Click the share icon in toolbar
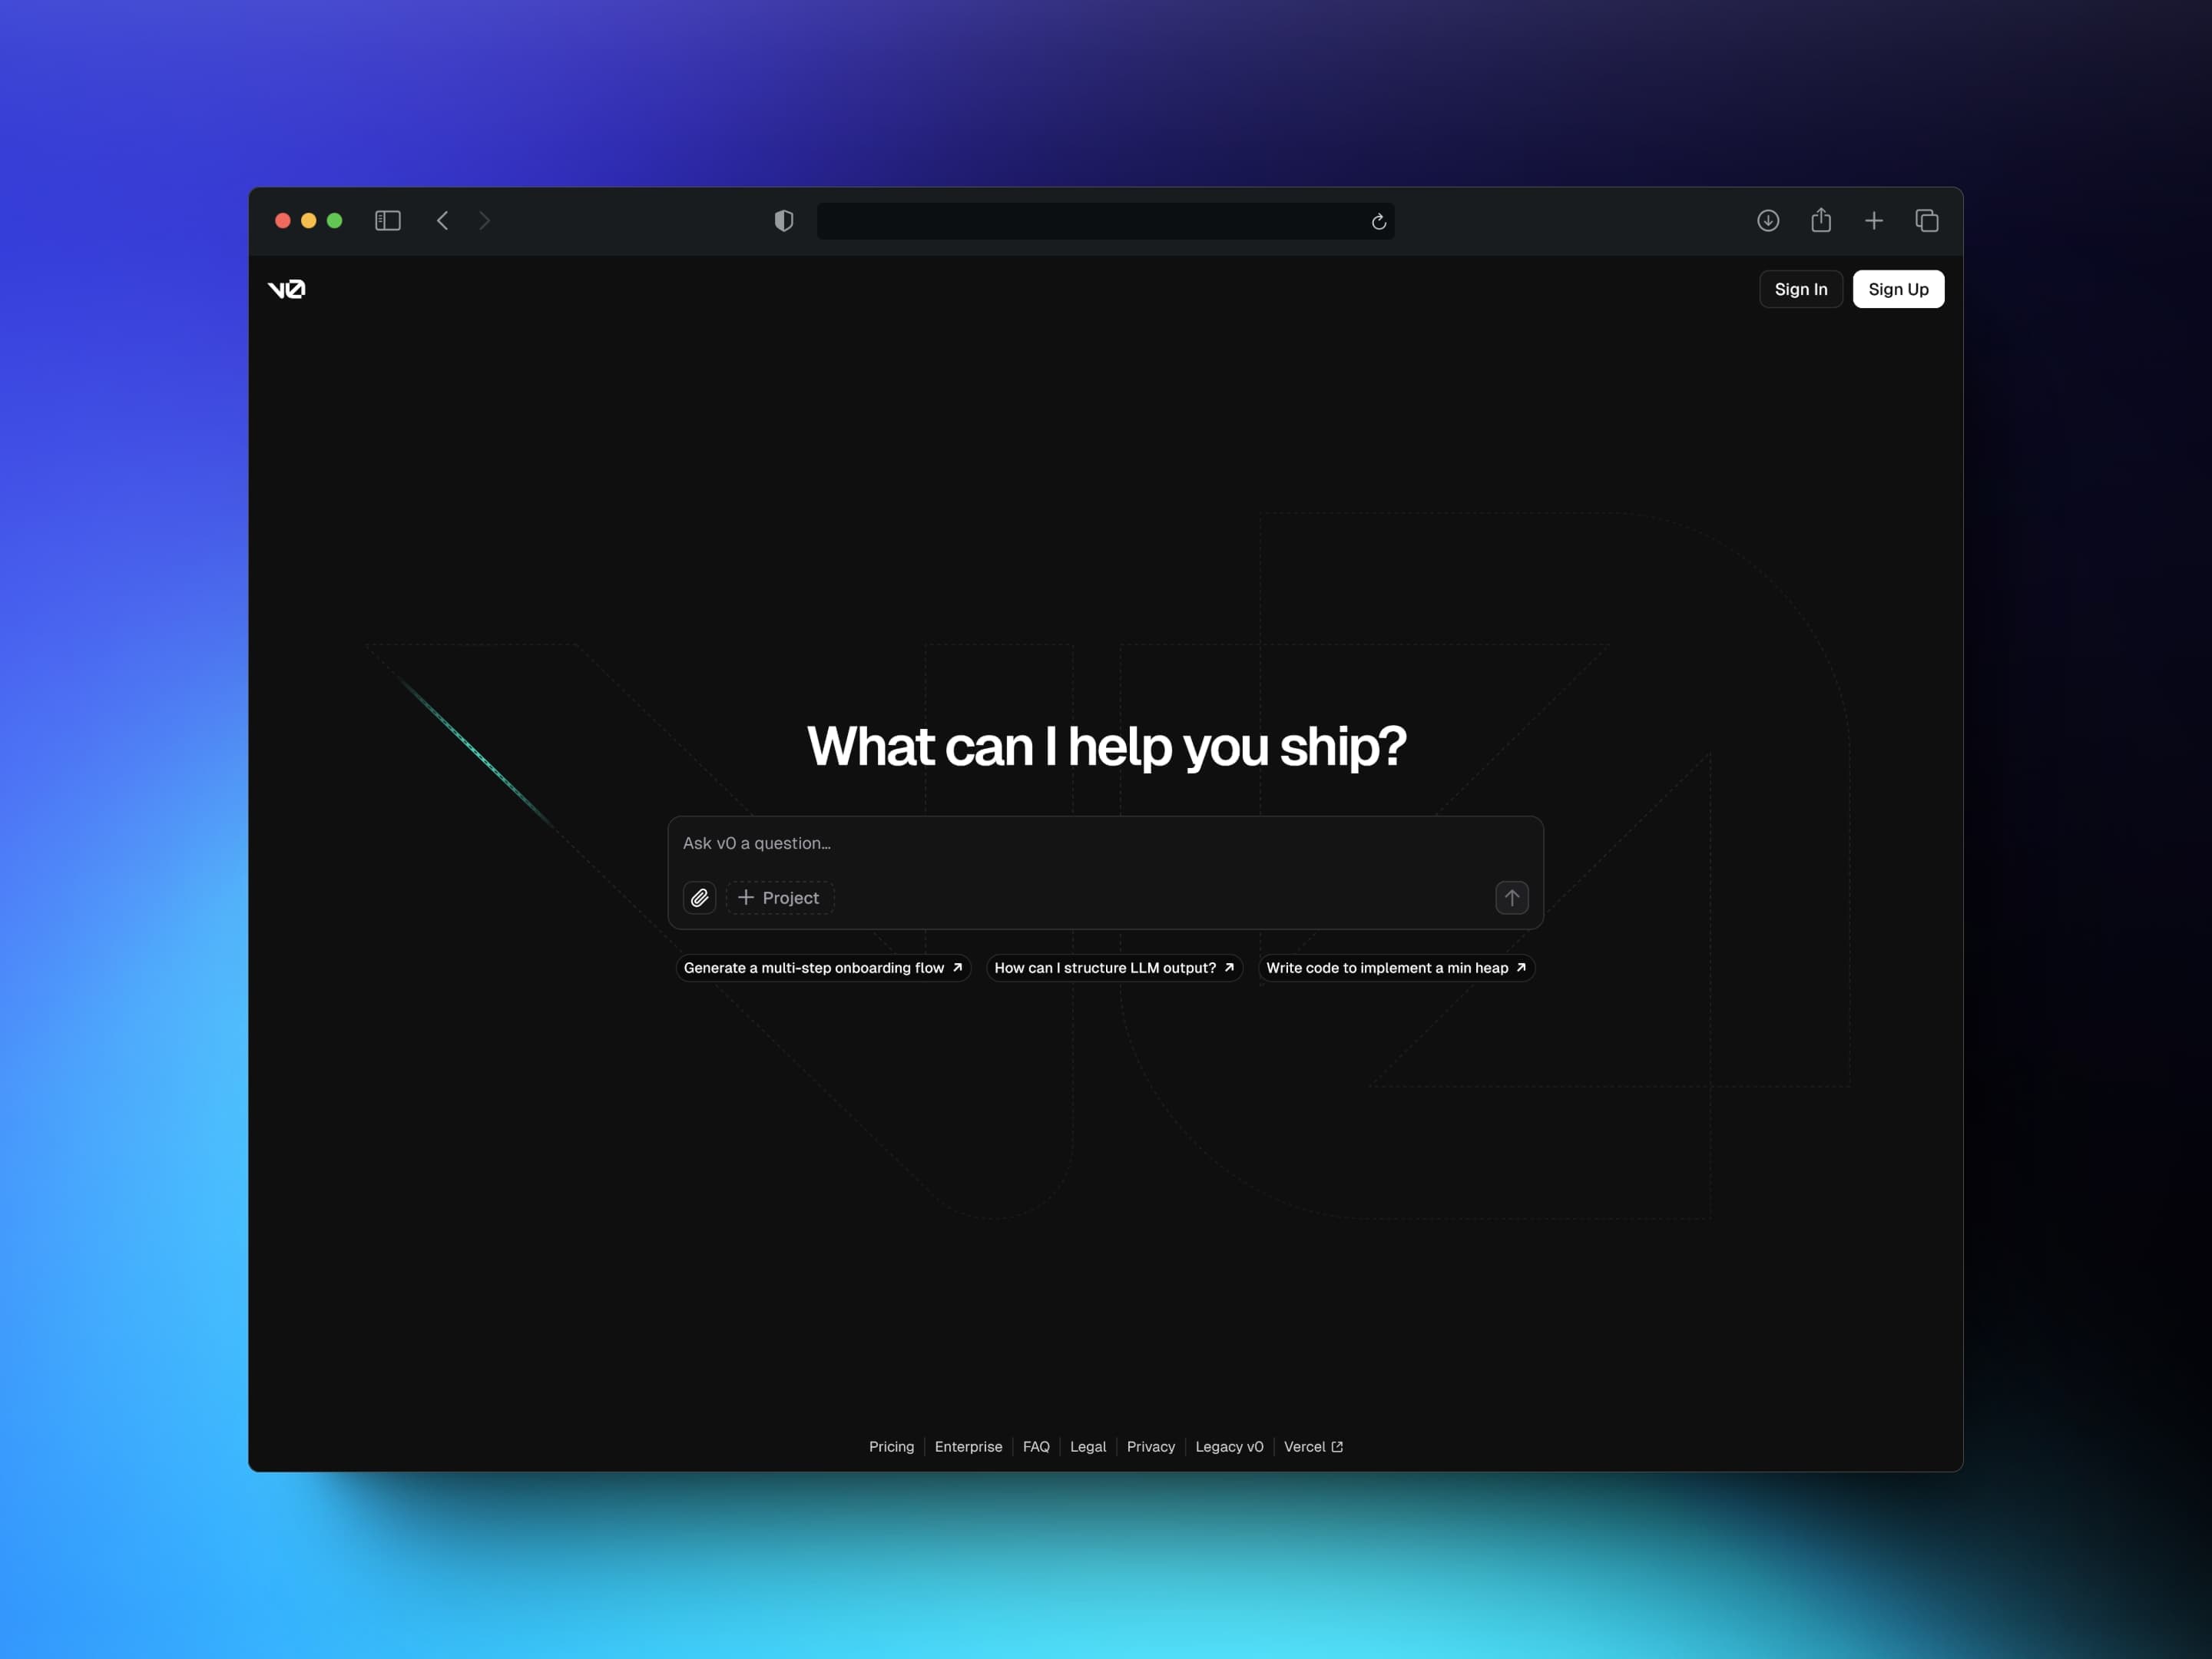The height and width of the screenshot is (1659, 2212). point(1820,221)
